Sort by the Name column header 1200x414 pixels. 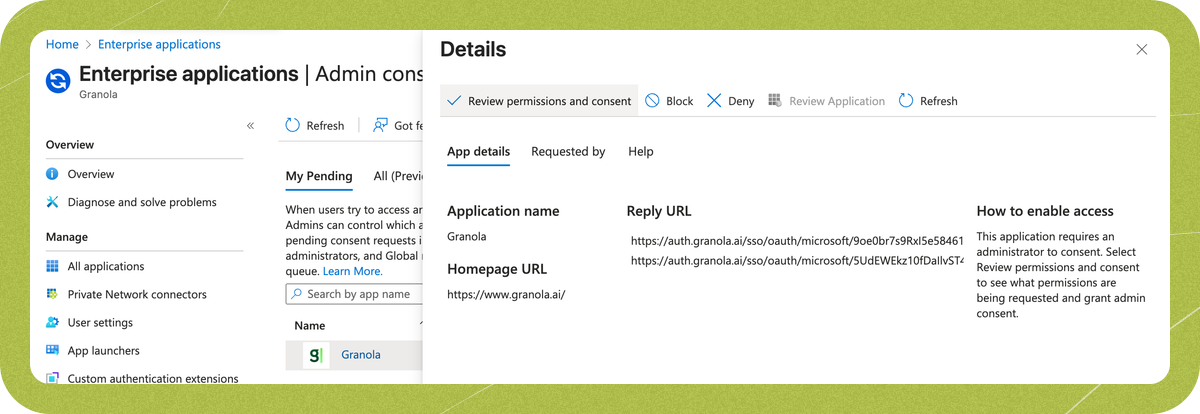coord(310,326)
